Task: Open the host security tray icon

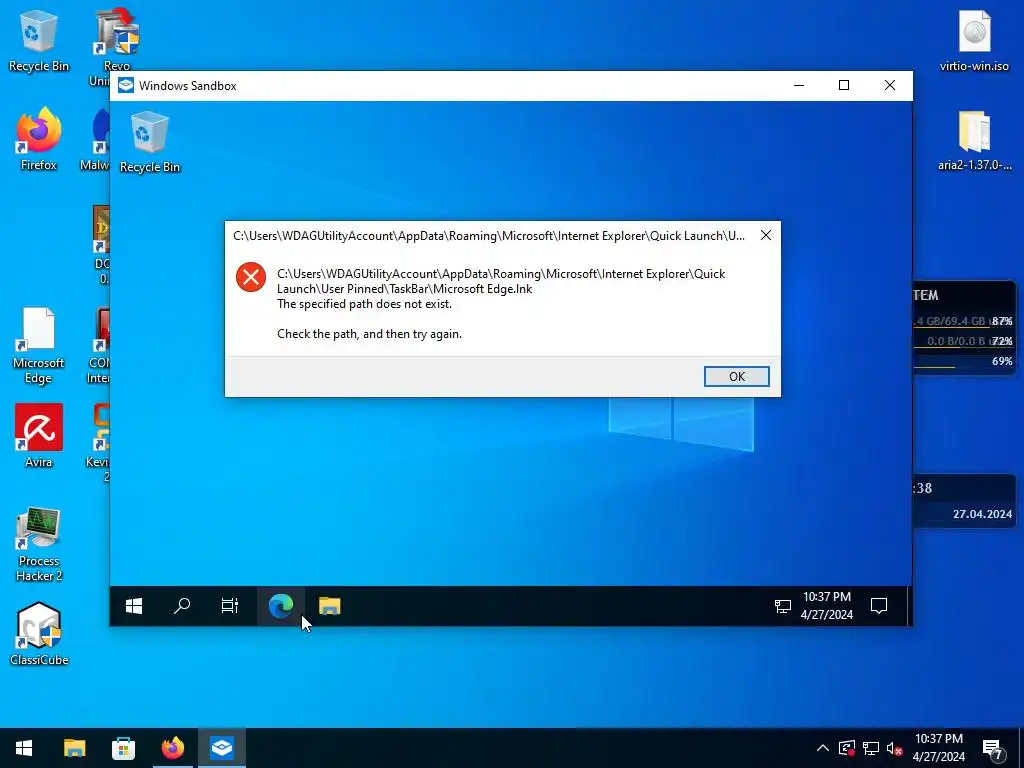Action: 846,748
